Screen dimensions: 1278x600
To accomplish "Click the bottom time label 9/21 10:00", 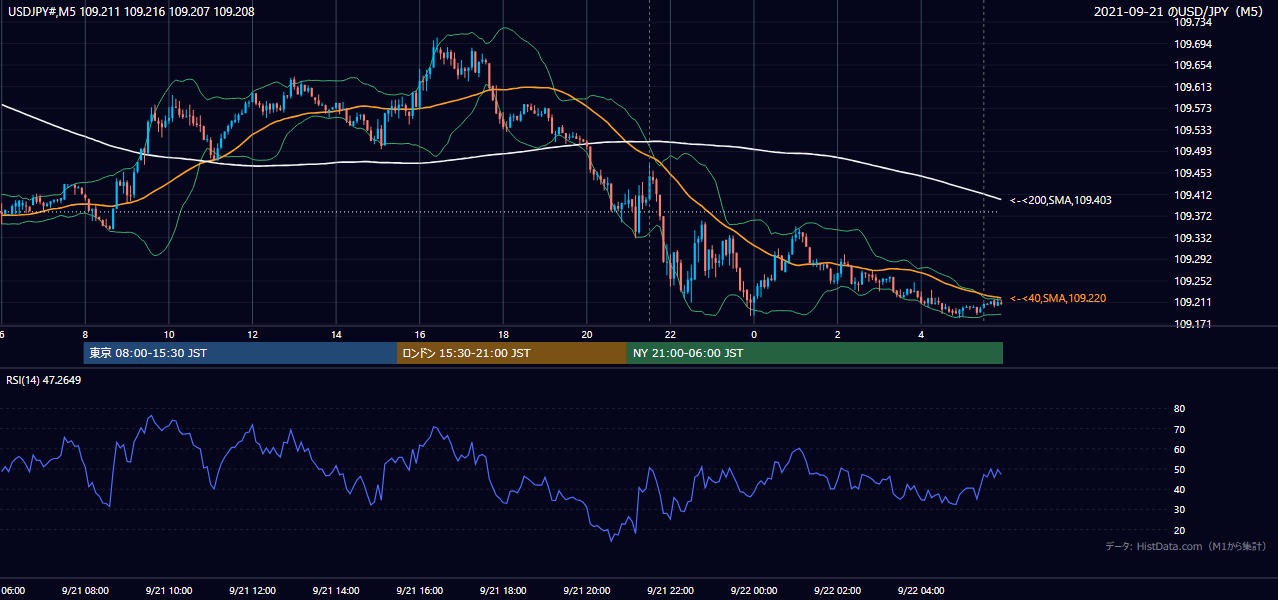I will (168, 591).
